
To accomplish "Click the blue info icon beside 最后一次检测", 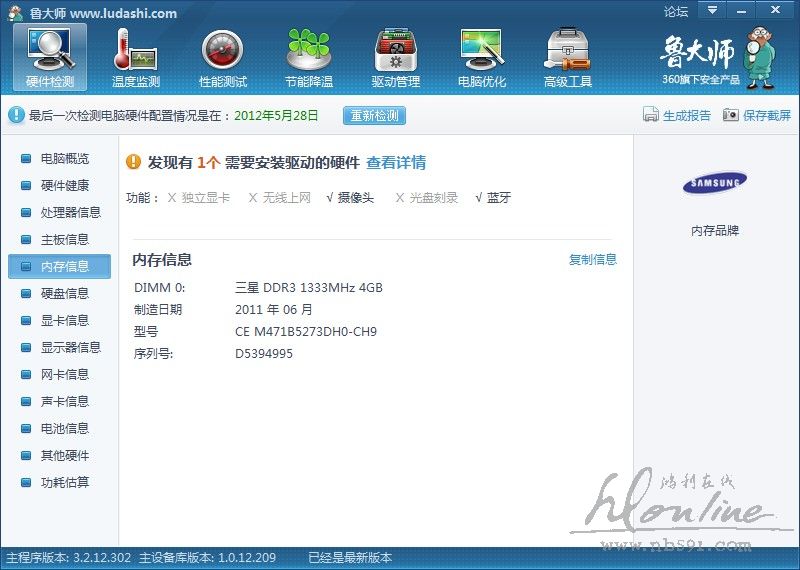I will point(16,115).
